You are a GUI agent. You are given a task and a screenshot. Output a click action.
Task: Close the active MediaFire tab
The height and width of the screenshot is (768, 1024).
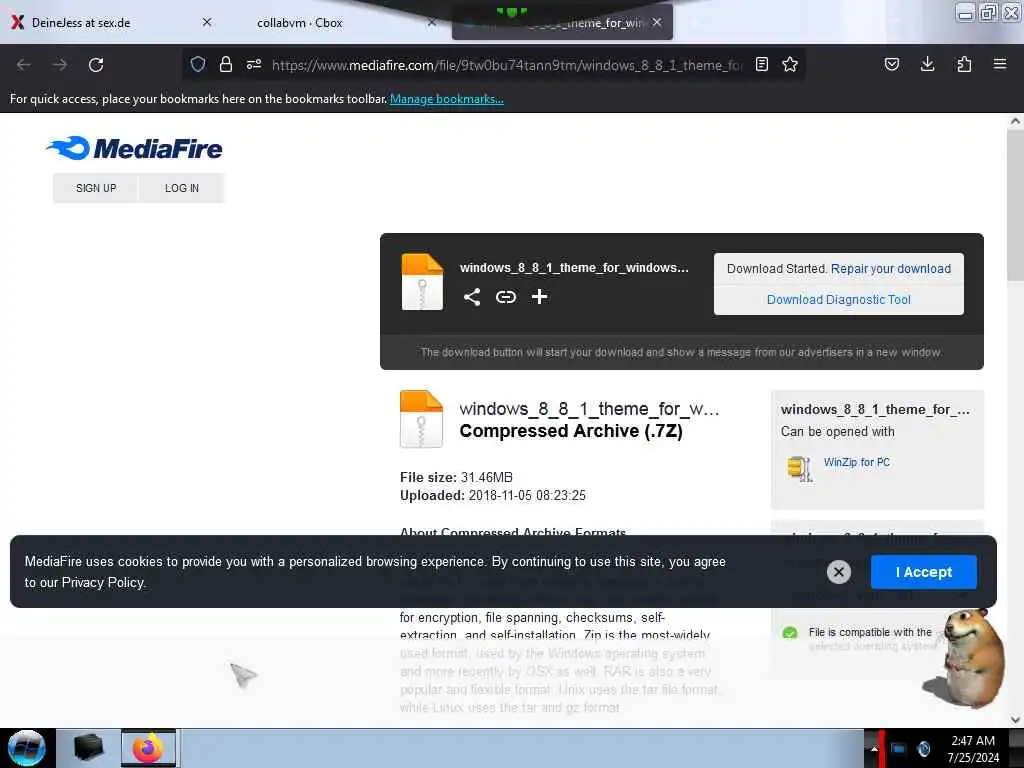coord(657,22)
